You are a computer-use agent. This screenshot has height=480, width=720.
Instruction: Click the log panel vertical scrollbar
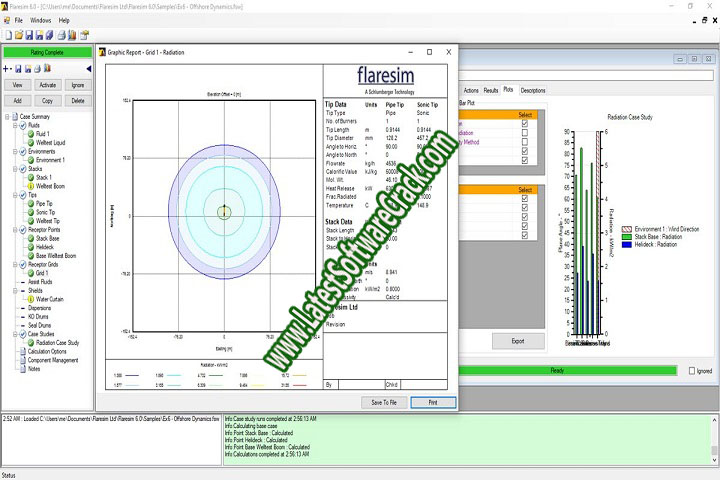coord(714,440)
